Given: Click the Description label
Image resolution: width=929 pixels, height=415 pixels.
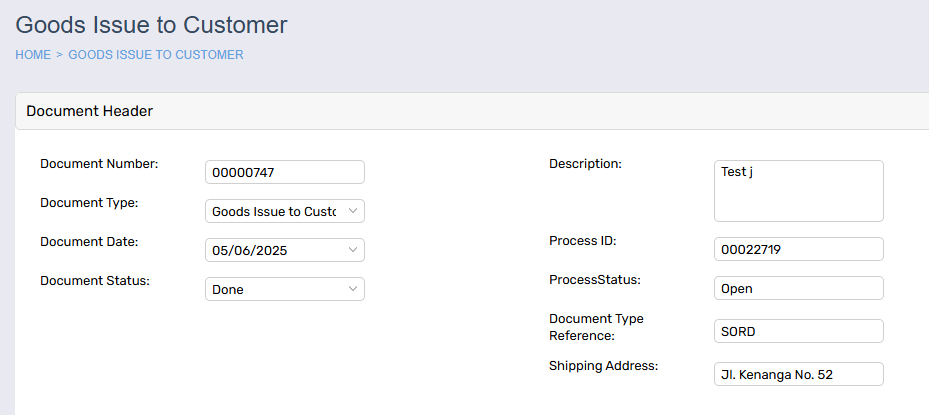Looking at the screenshot, I should (x=585, y=164).
